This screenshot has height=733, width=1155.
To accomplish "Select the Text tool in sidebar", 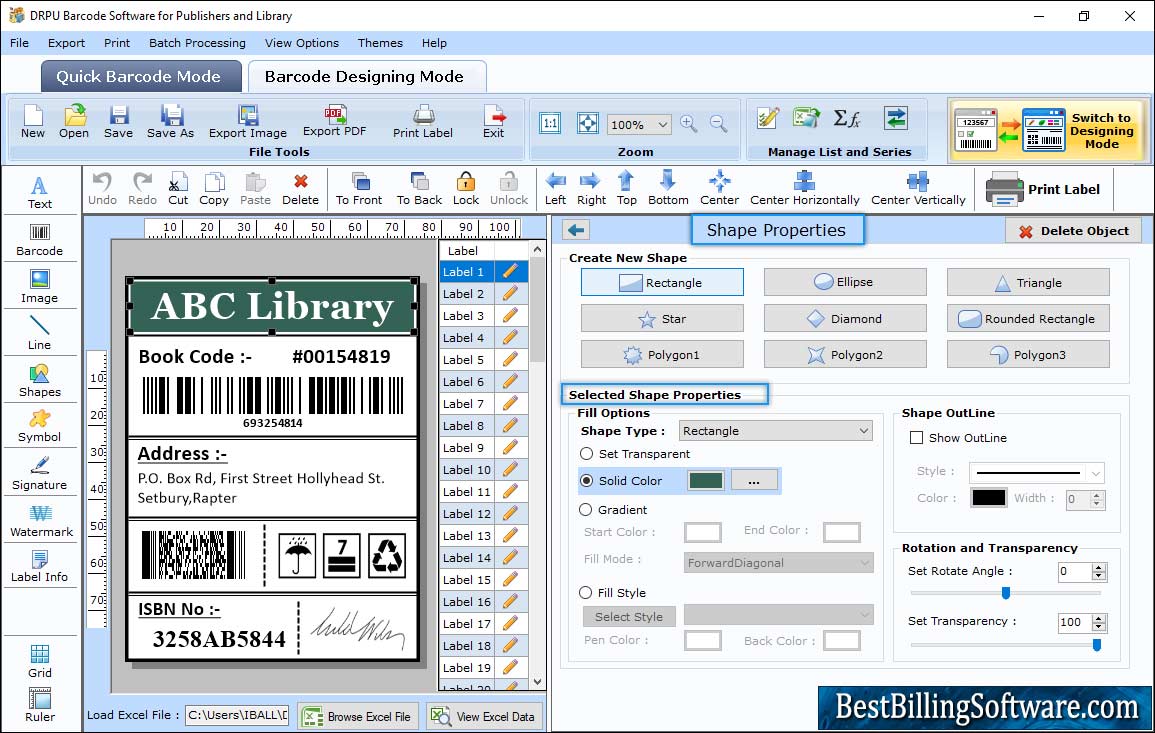I will (40, 192).
